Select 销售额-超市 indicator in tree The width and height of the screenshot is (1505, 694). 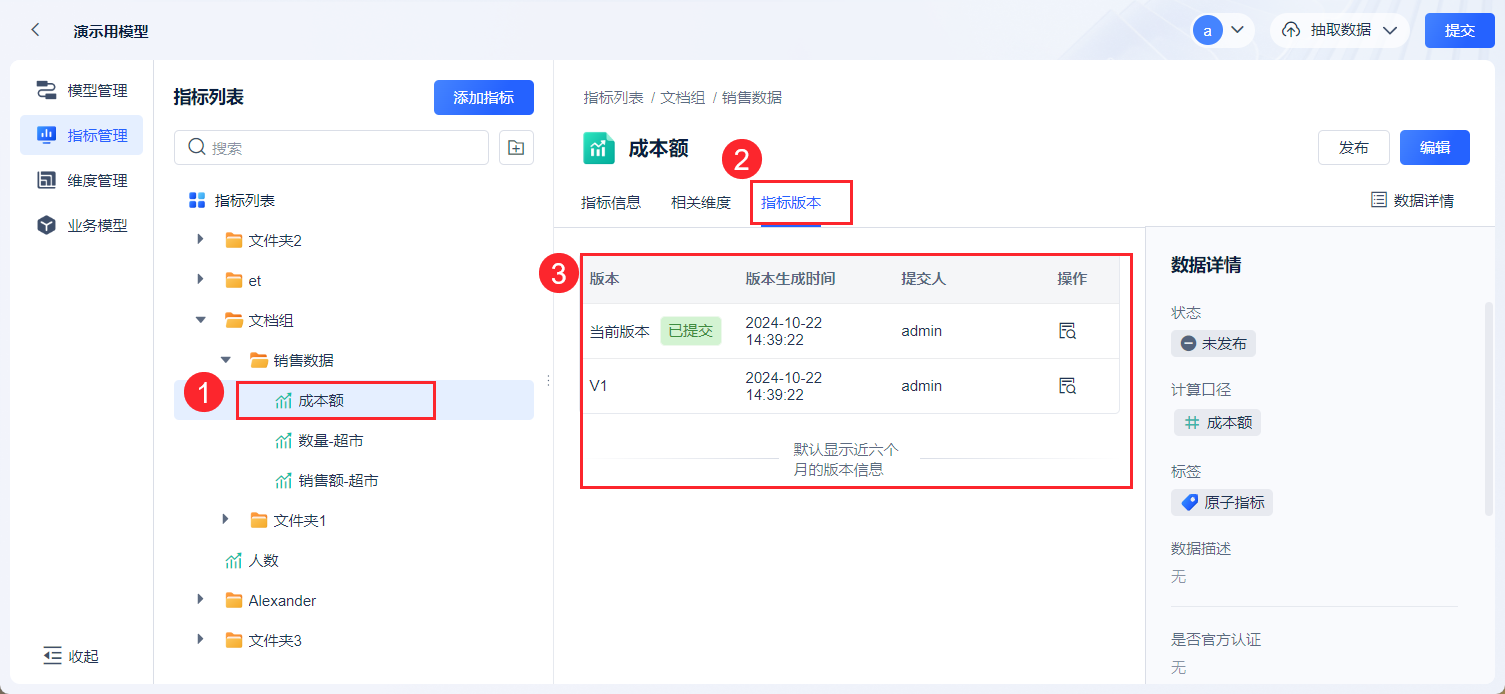338,481
